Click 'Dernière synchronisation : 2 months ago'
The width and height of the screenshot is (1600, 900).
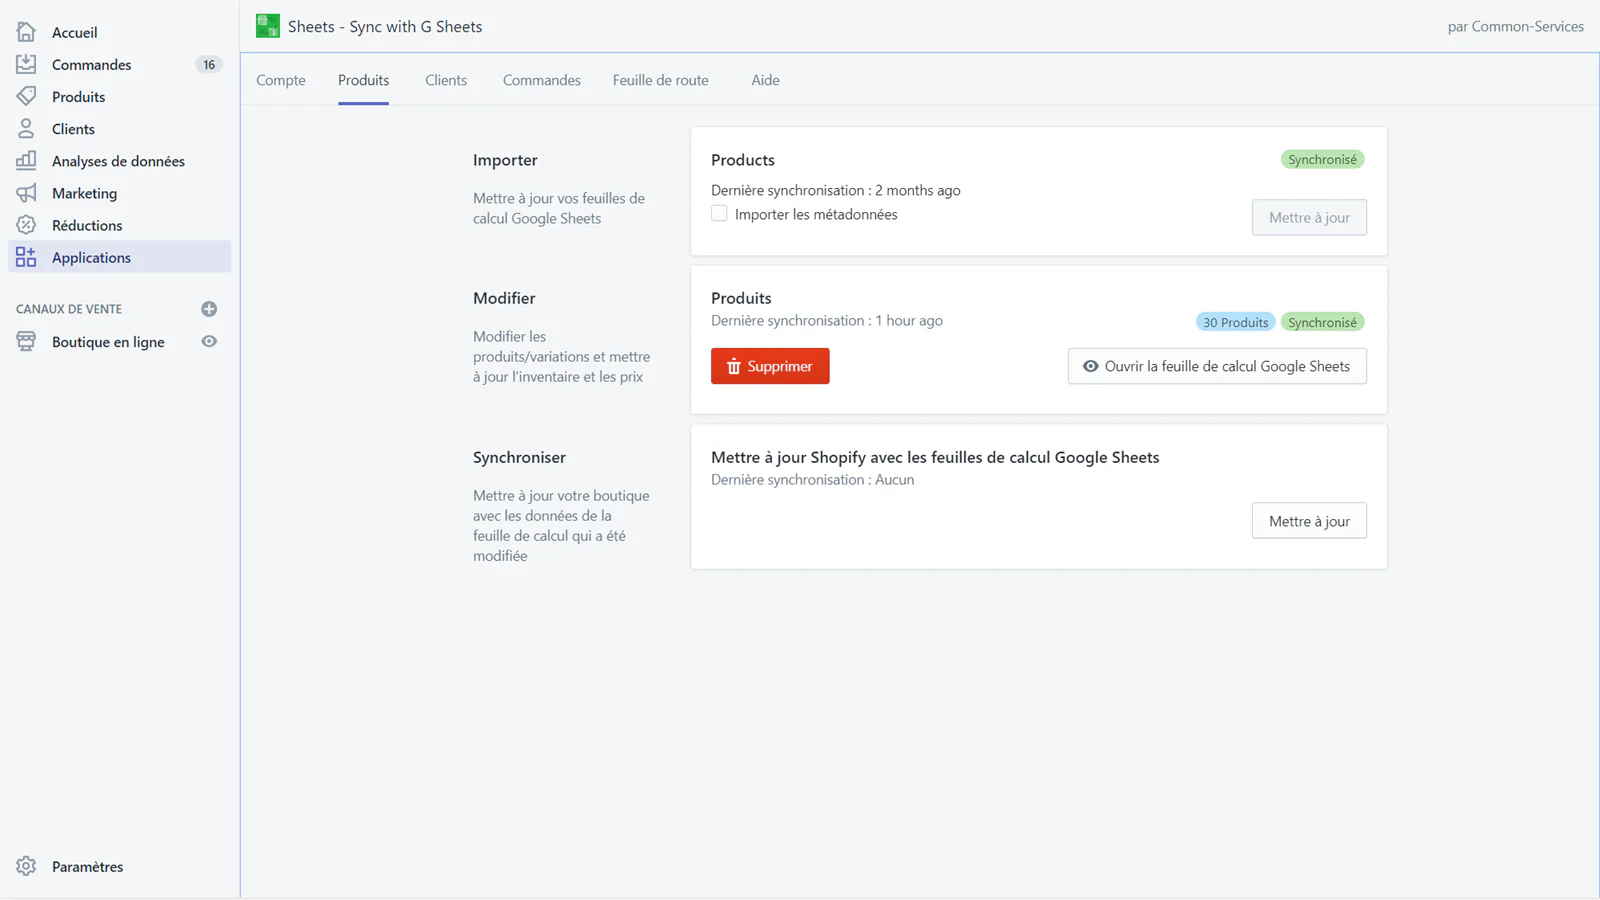(x=836, y=190)
